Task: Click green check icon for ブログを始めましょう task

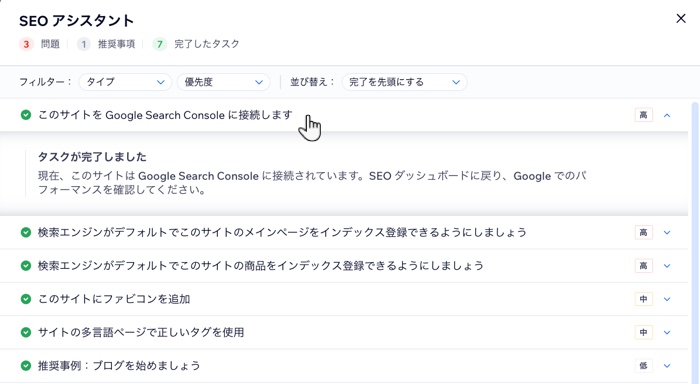Action: [26, 366]
